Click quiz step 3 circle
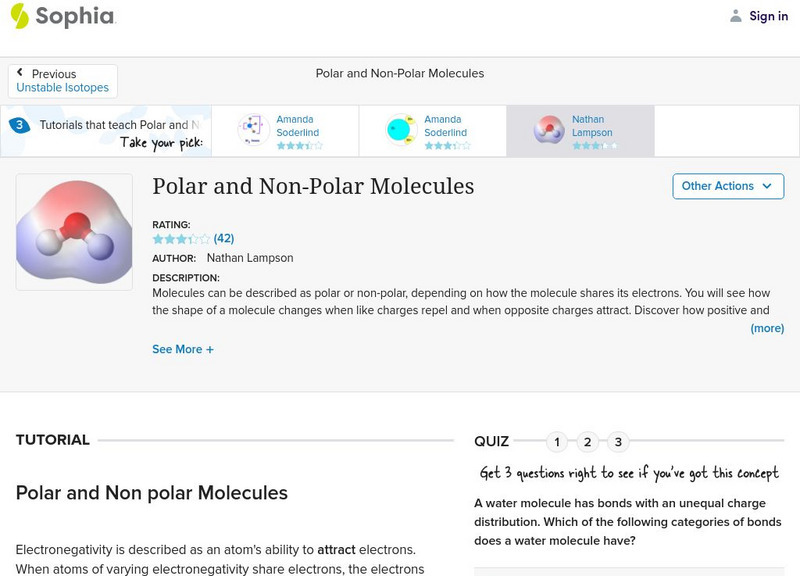The image size is (800, 576). pos(619,440)
